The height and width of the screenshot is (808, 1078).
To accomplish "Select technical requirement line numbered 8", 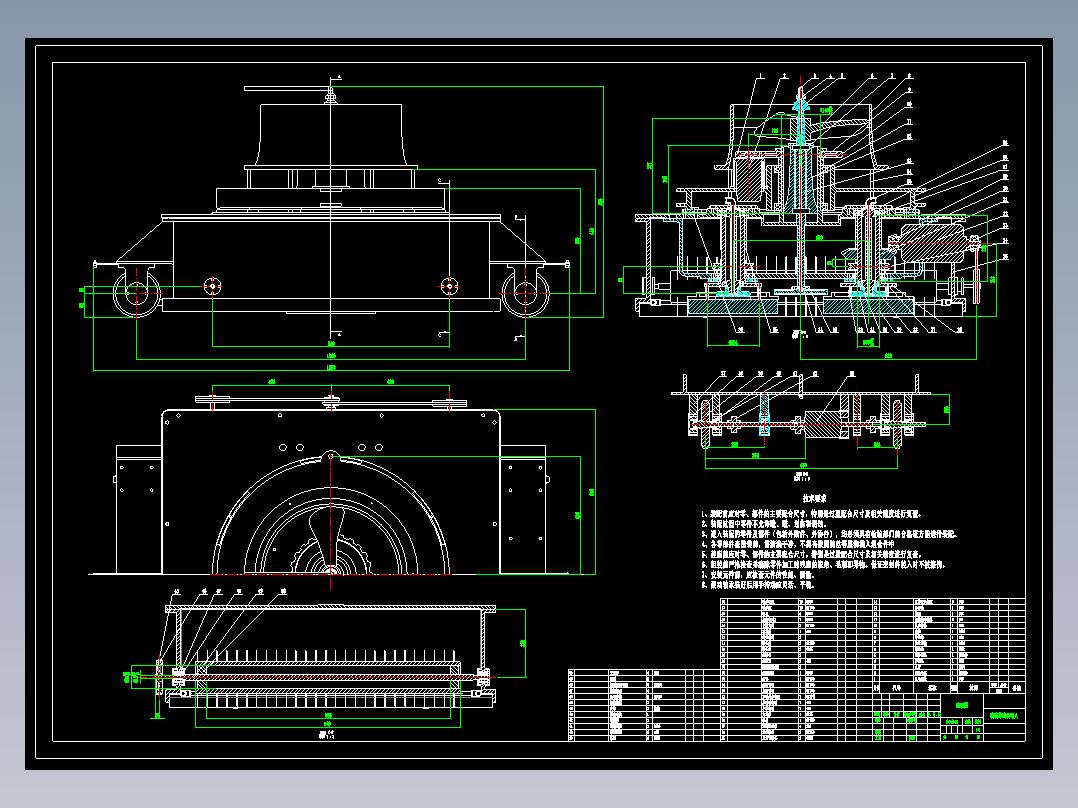I will (x=758, y=585).
